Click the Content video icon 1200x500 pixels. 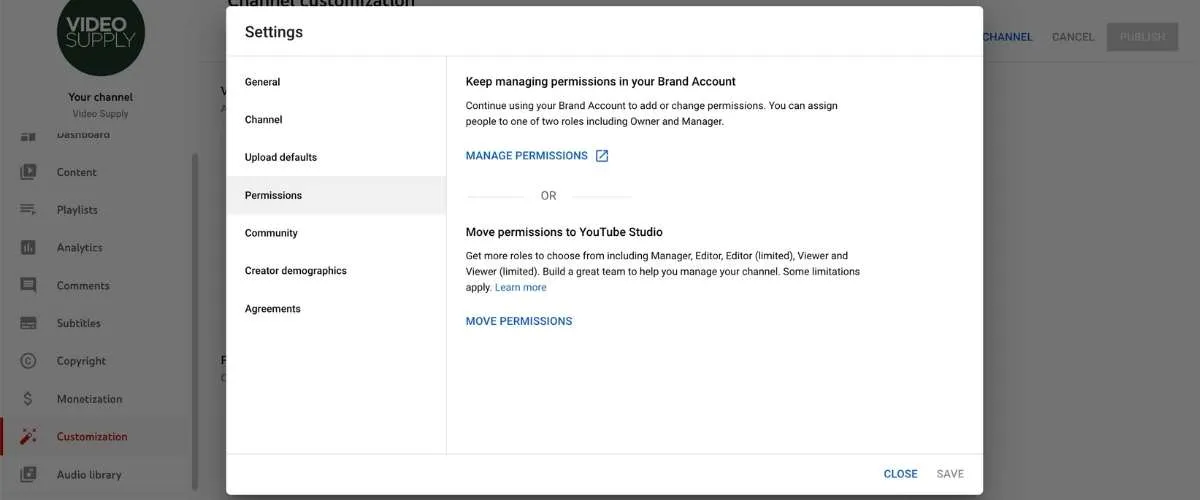[x=28, y=172]
